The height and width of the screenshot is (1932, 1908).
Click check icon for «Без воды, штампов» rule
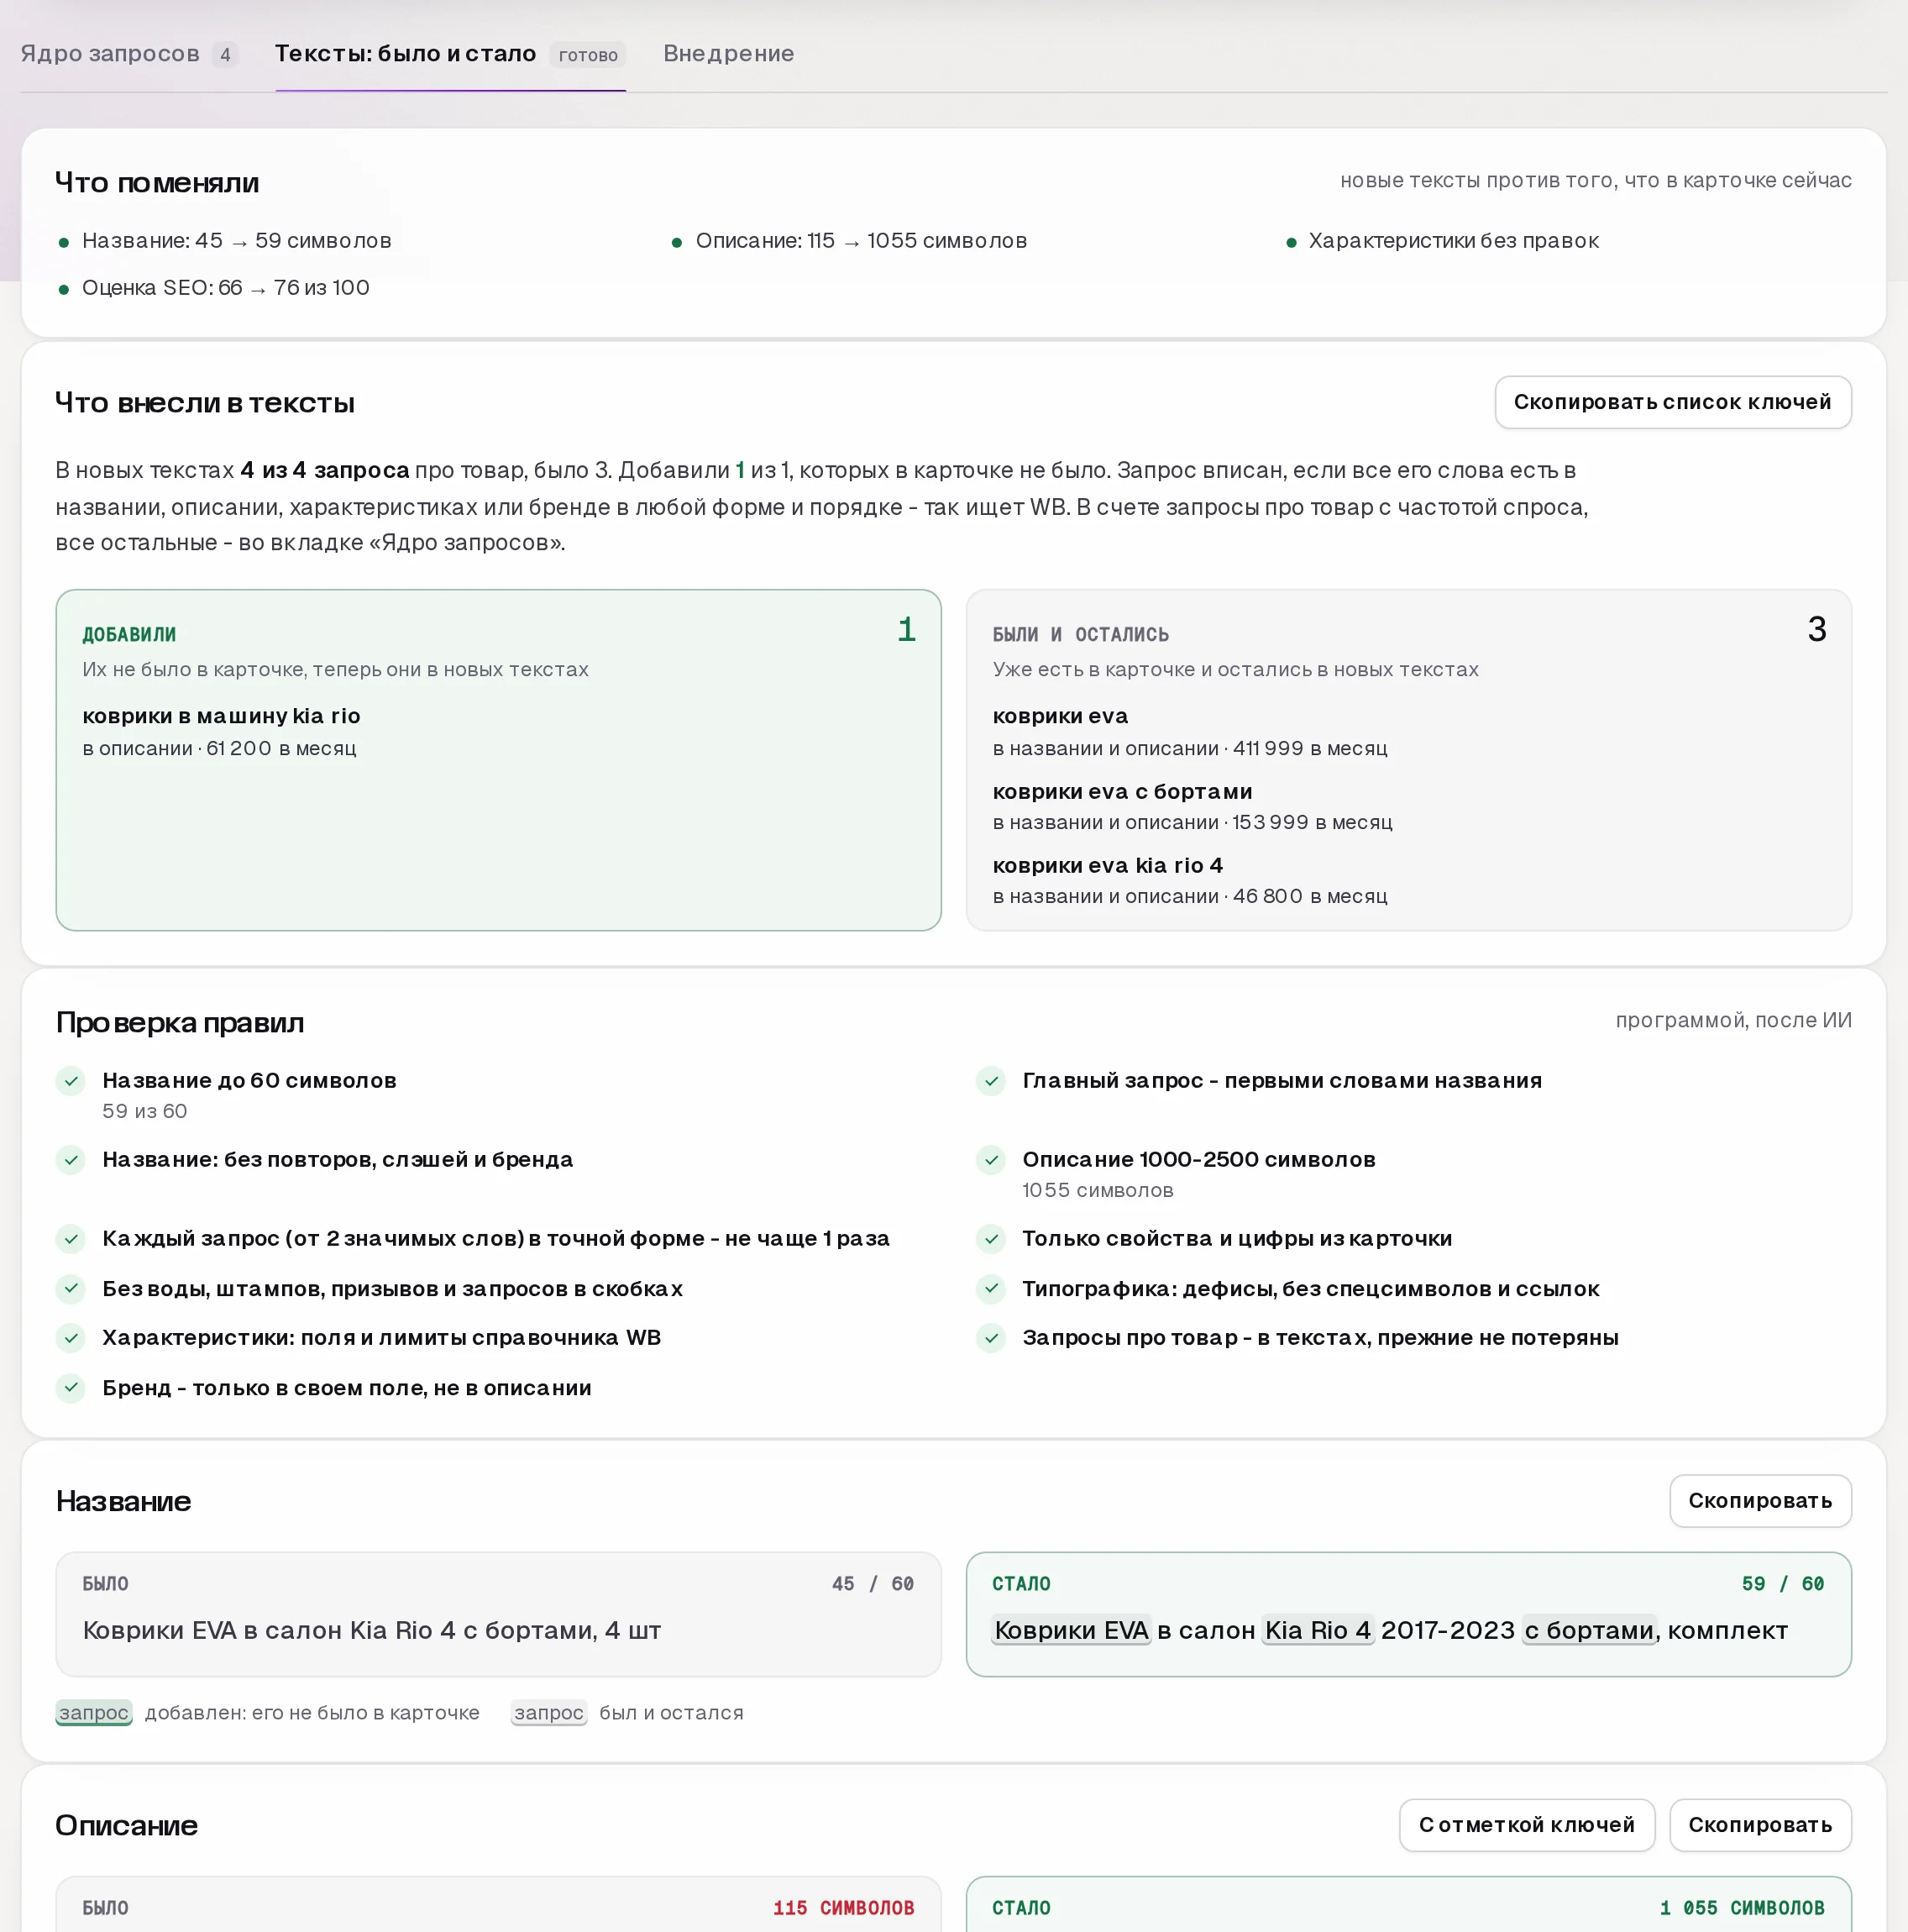coord(71,1288)
